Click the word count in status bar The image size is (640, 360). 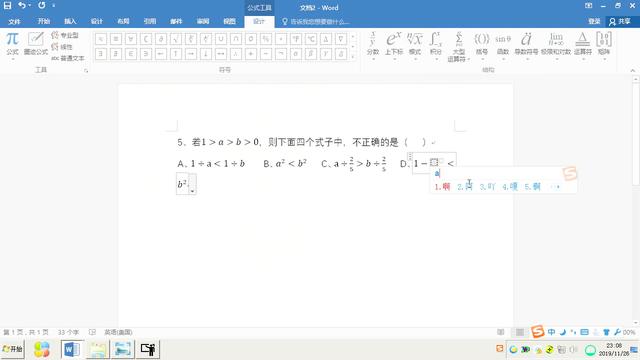coord(68,332)
